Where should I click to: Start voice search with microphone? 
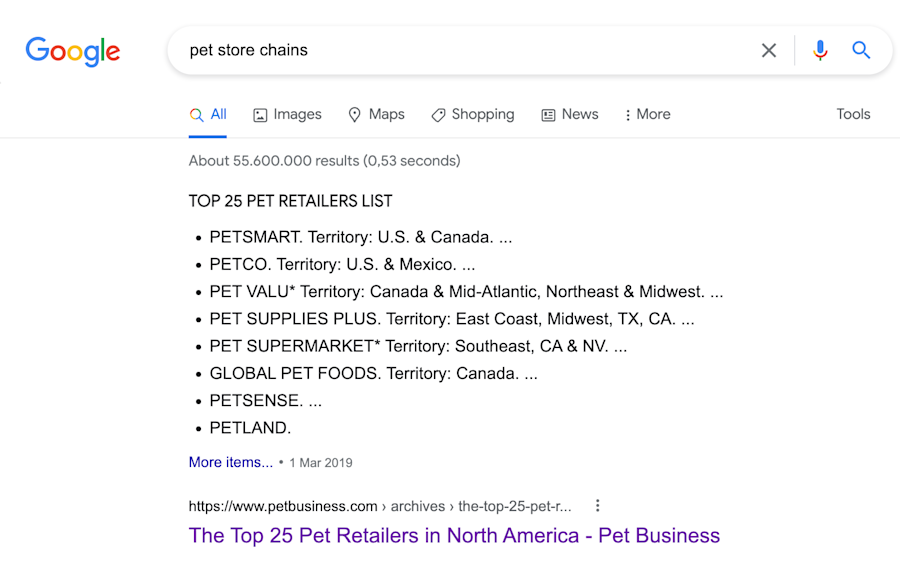pos(820,50)
